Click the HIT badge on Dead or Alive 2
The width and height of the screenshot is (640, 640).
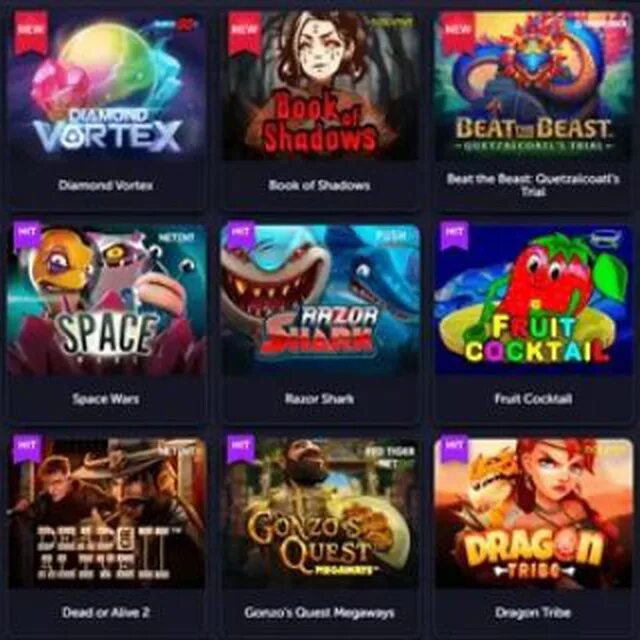tap(27, 448)
